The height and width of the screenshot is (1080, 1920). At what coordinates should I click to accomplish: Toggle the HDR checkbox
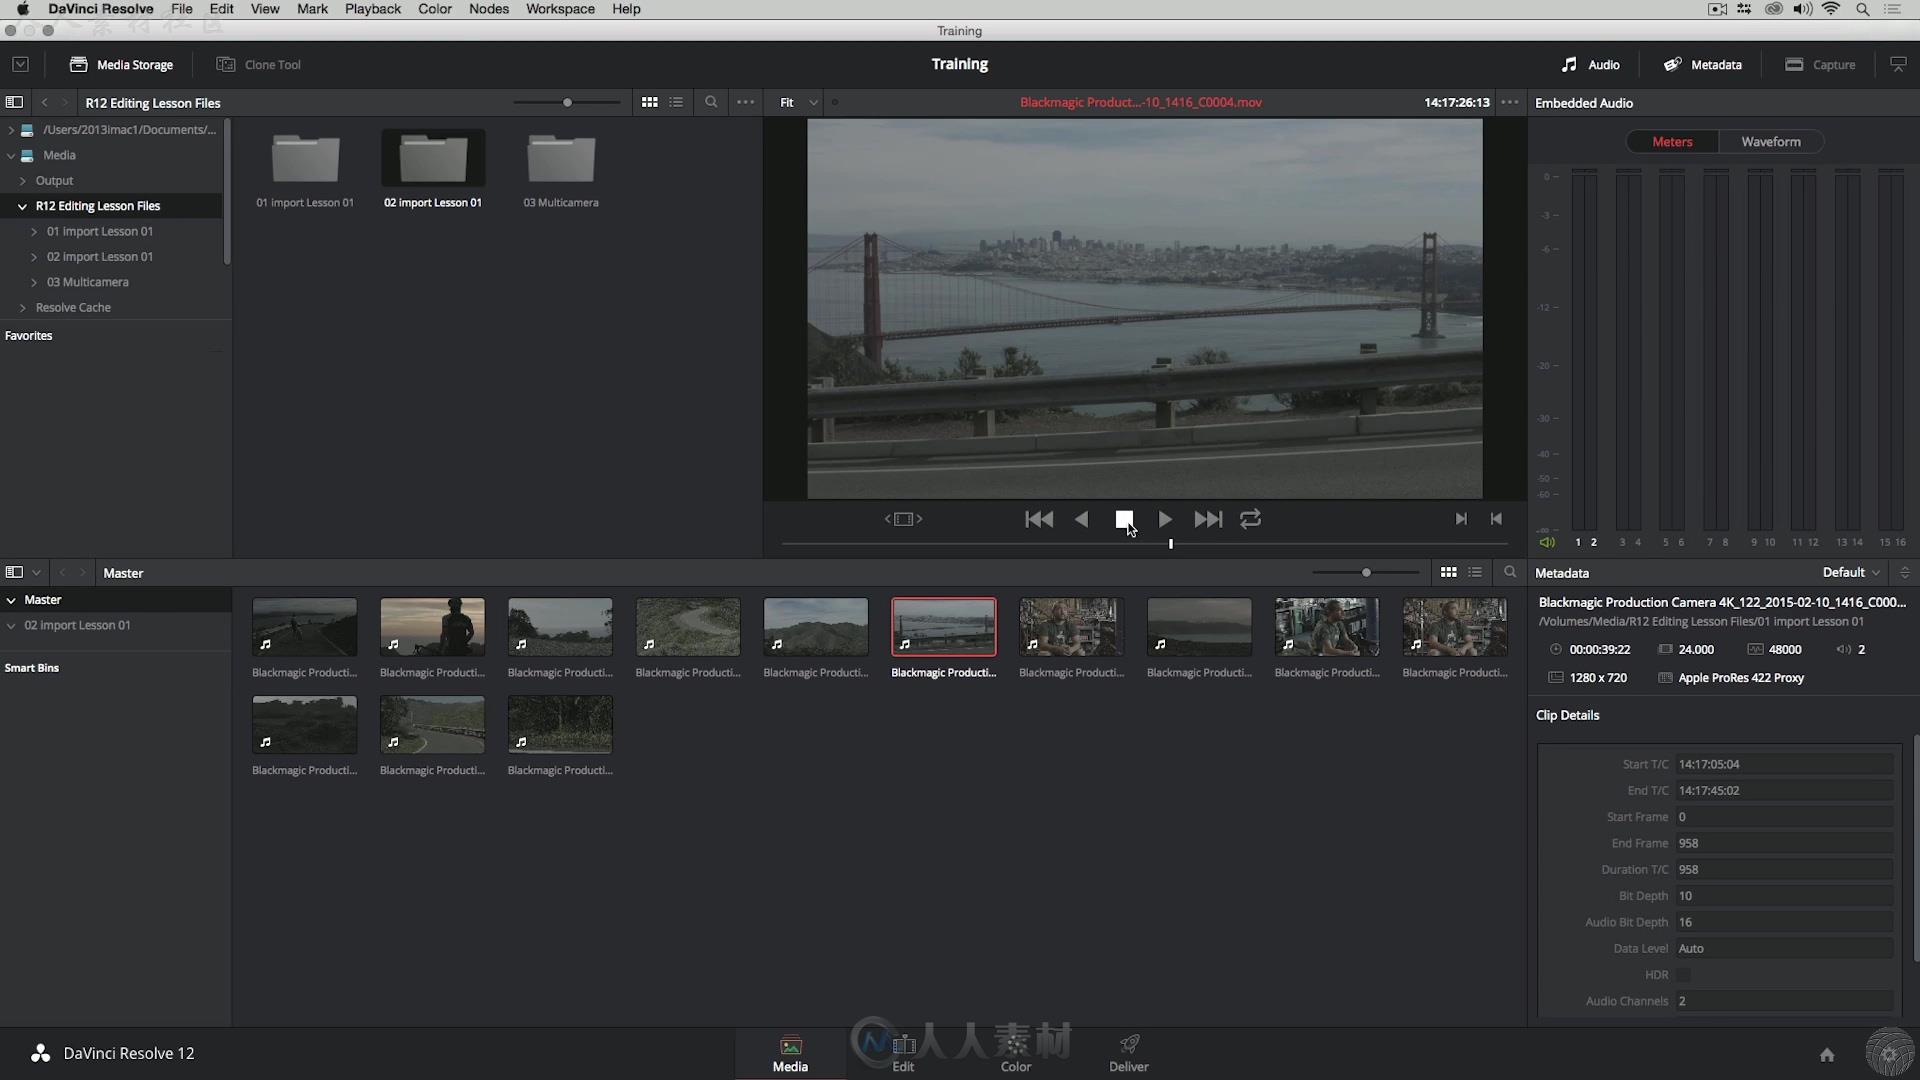pyautogui.click(x=1684, y=975)
